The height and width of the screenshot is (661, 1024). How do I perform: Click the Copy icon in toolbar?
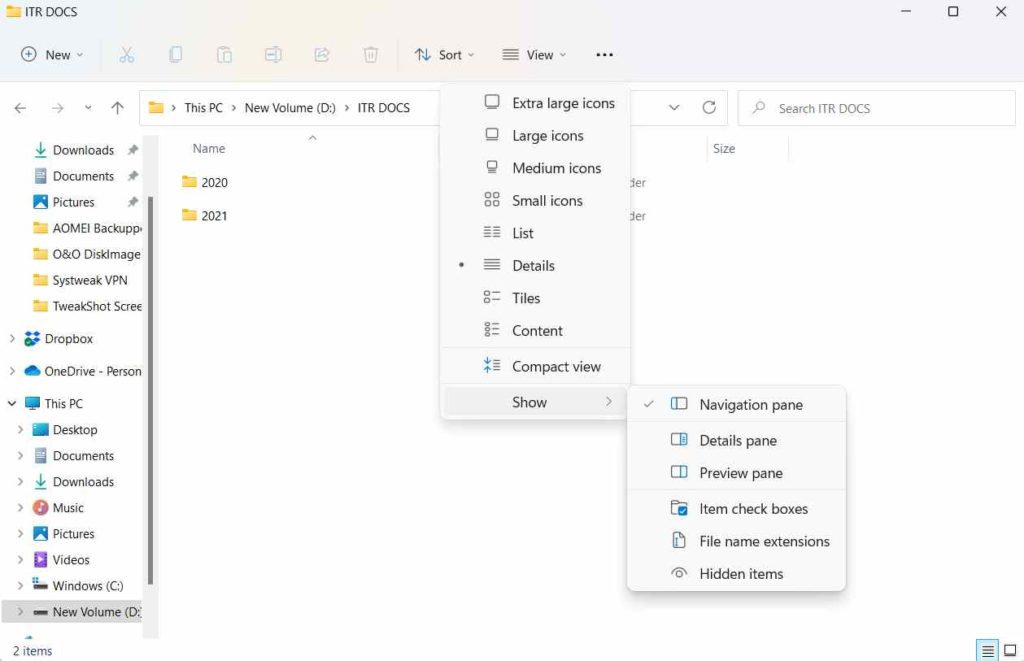[175, 55]
